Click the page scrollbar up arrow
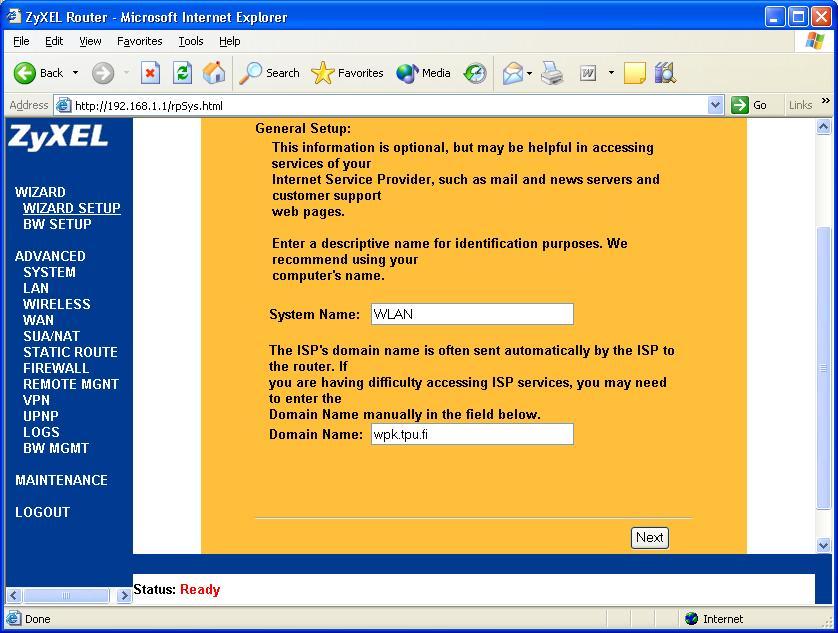This screenshot has height=633, width=838. point(824,127)
